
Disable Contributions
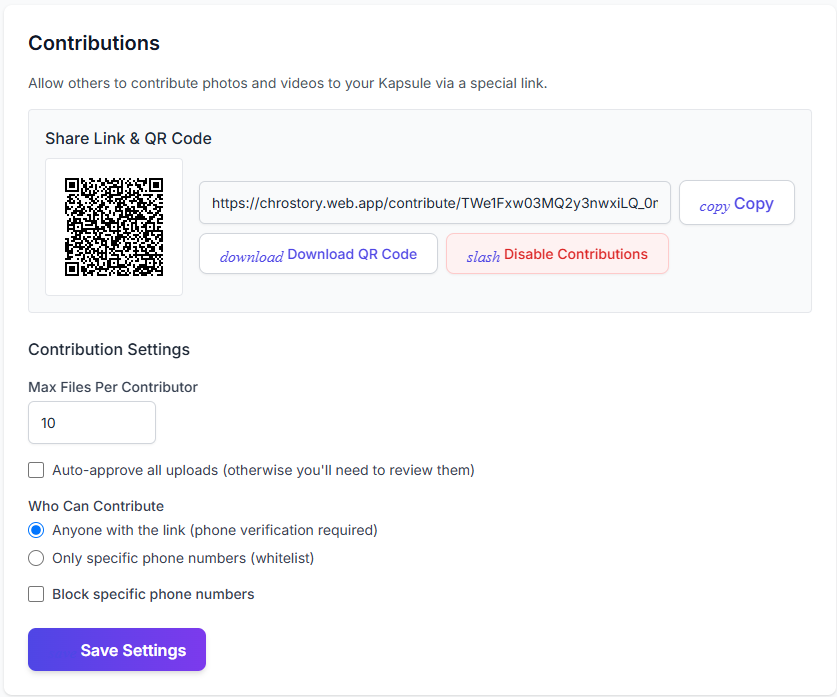tap(557, 254)
